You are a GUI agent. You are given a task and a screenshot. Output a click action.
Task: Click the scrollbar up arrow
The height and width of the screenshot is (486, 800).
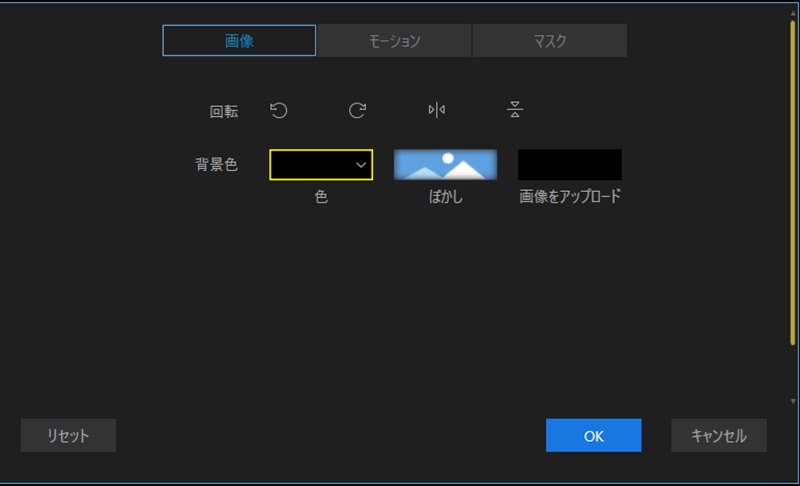pos(793,13)
